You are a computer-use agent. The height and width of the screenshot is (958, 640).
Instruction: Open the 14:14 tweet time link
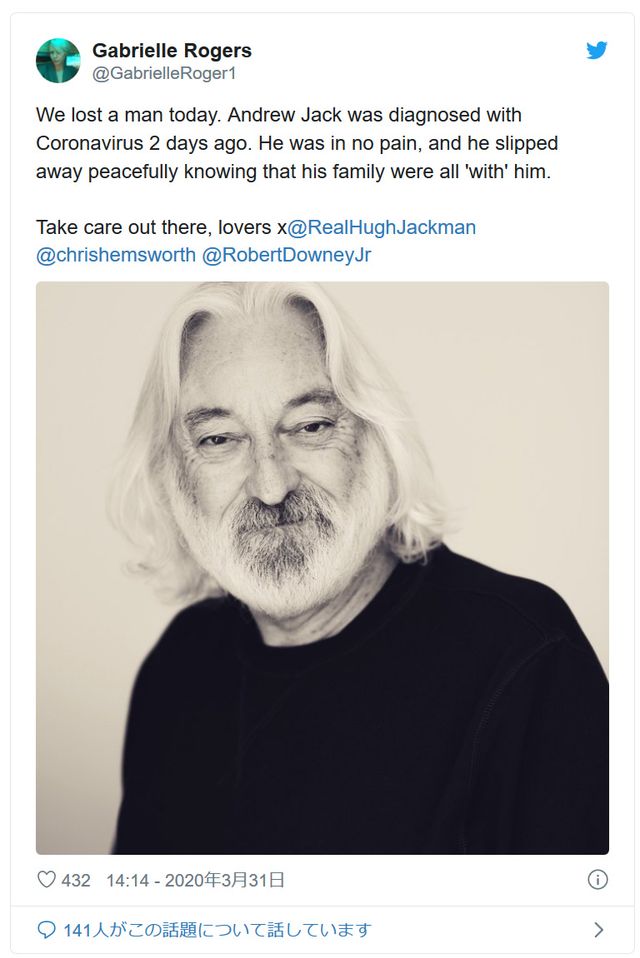[x=128, y=880]
